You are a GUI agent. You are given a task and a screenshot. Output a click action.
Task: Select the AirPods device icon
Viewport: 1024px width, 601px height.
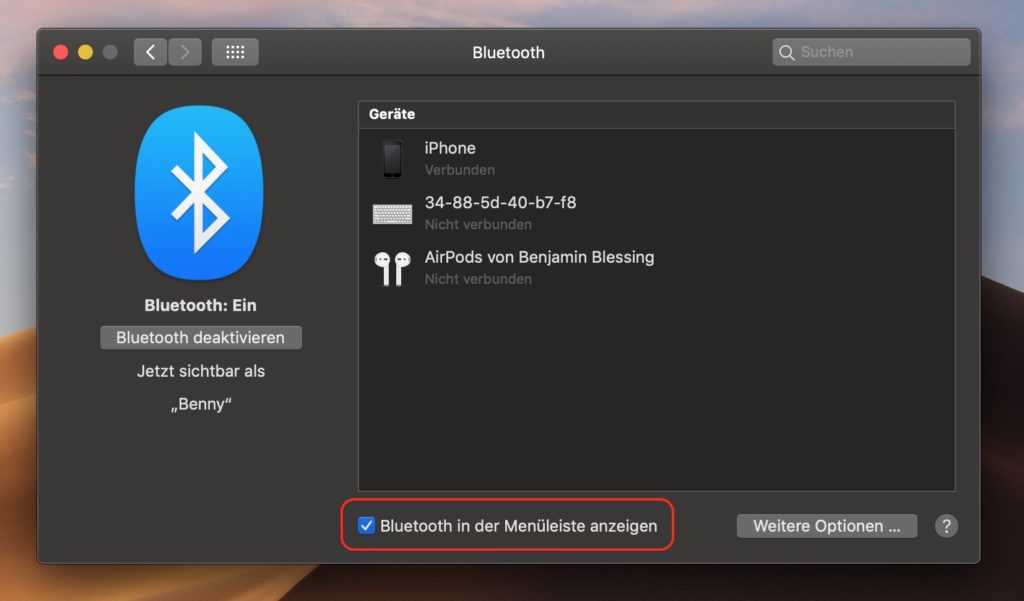pos(392,268)
